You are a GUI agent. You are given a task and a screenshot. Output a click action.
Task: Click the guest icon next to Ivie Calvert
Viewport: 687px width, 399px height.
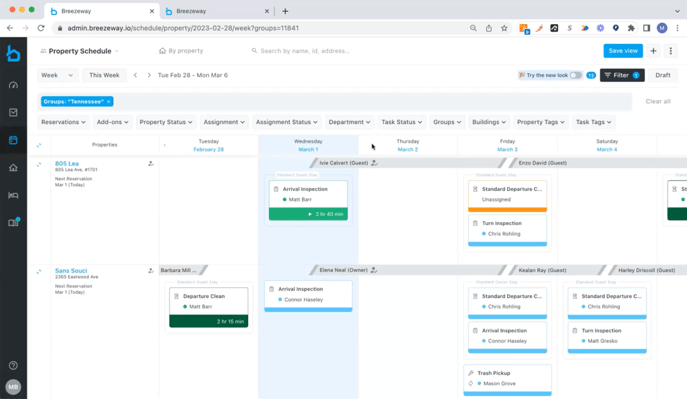pos(374,163)
